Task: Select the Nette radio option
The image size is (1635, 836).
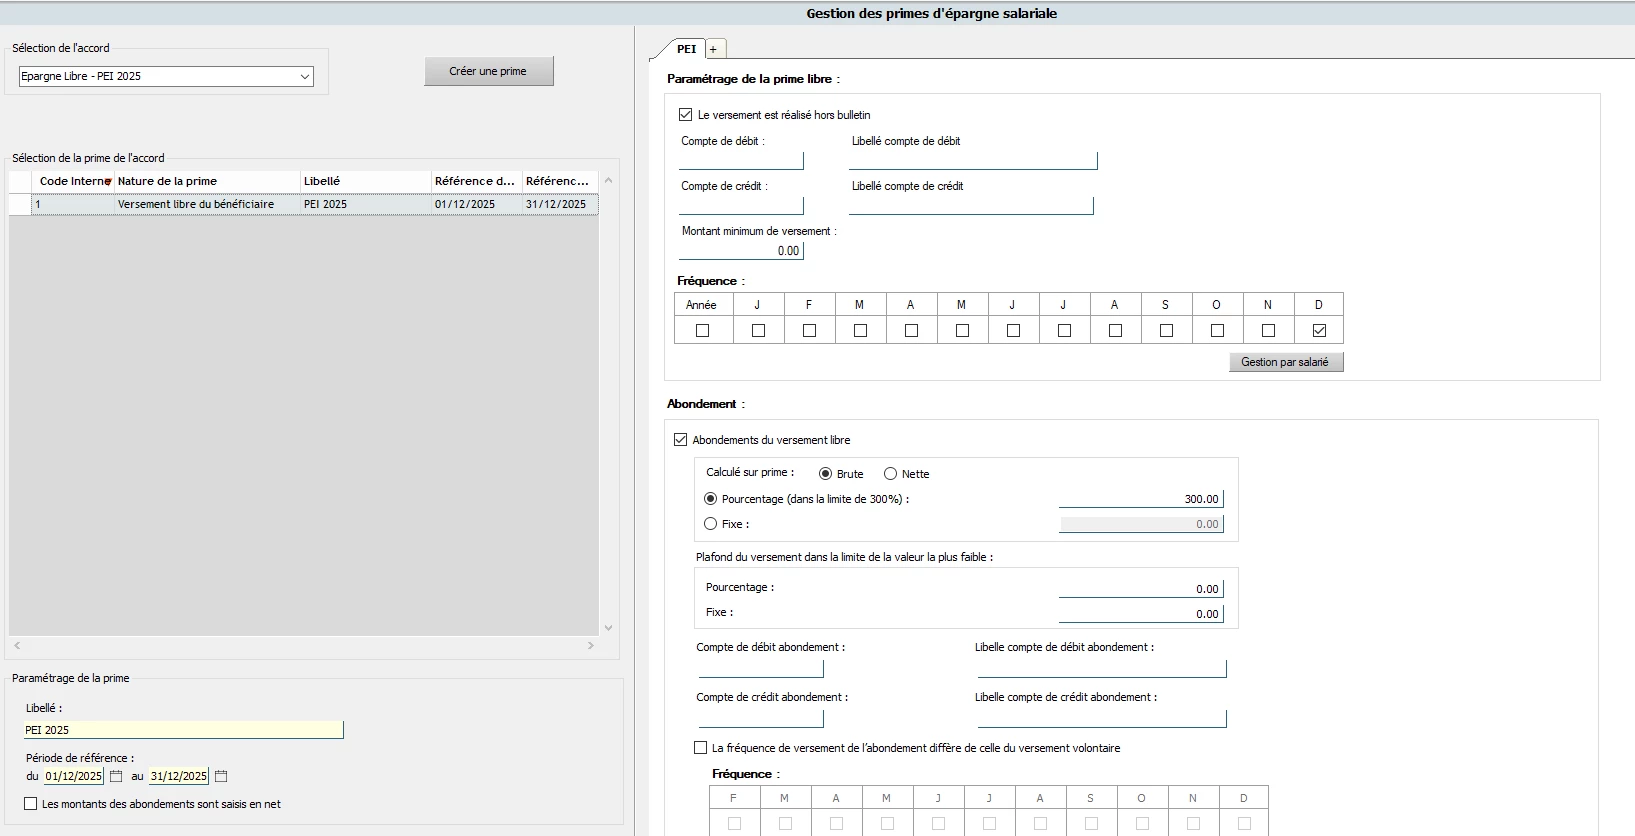Action: (890, 474)
